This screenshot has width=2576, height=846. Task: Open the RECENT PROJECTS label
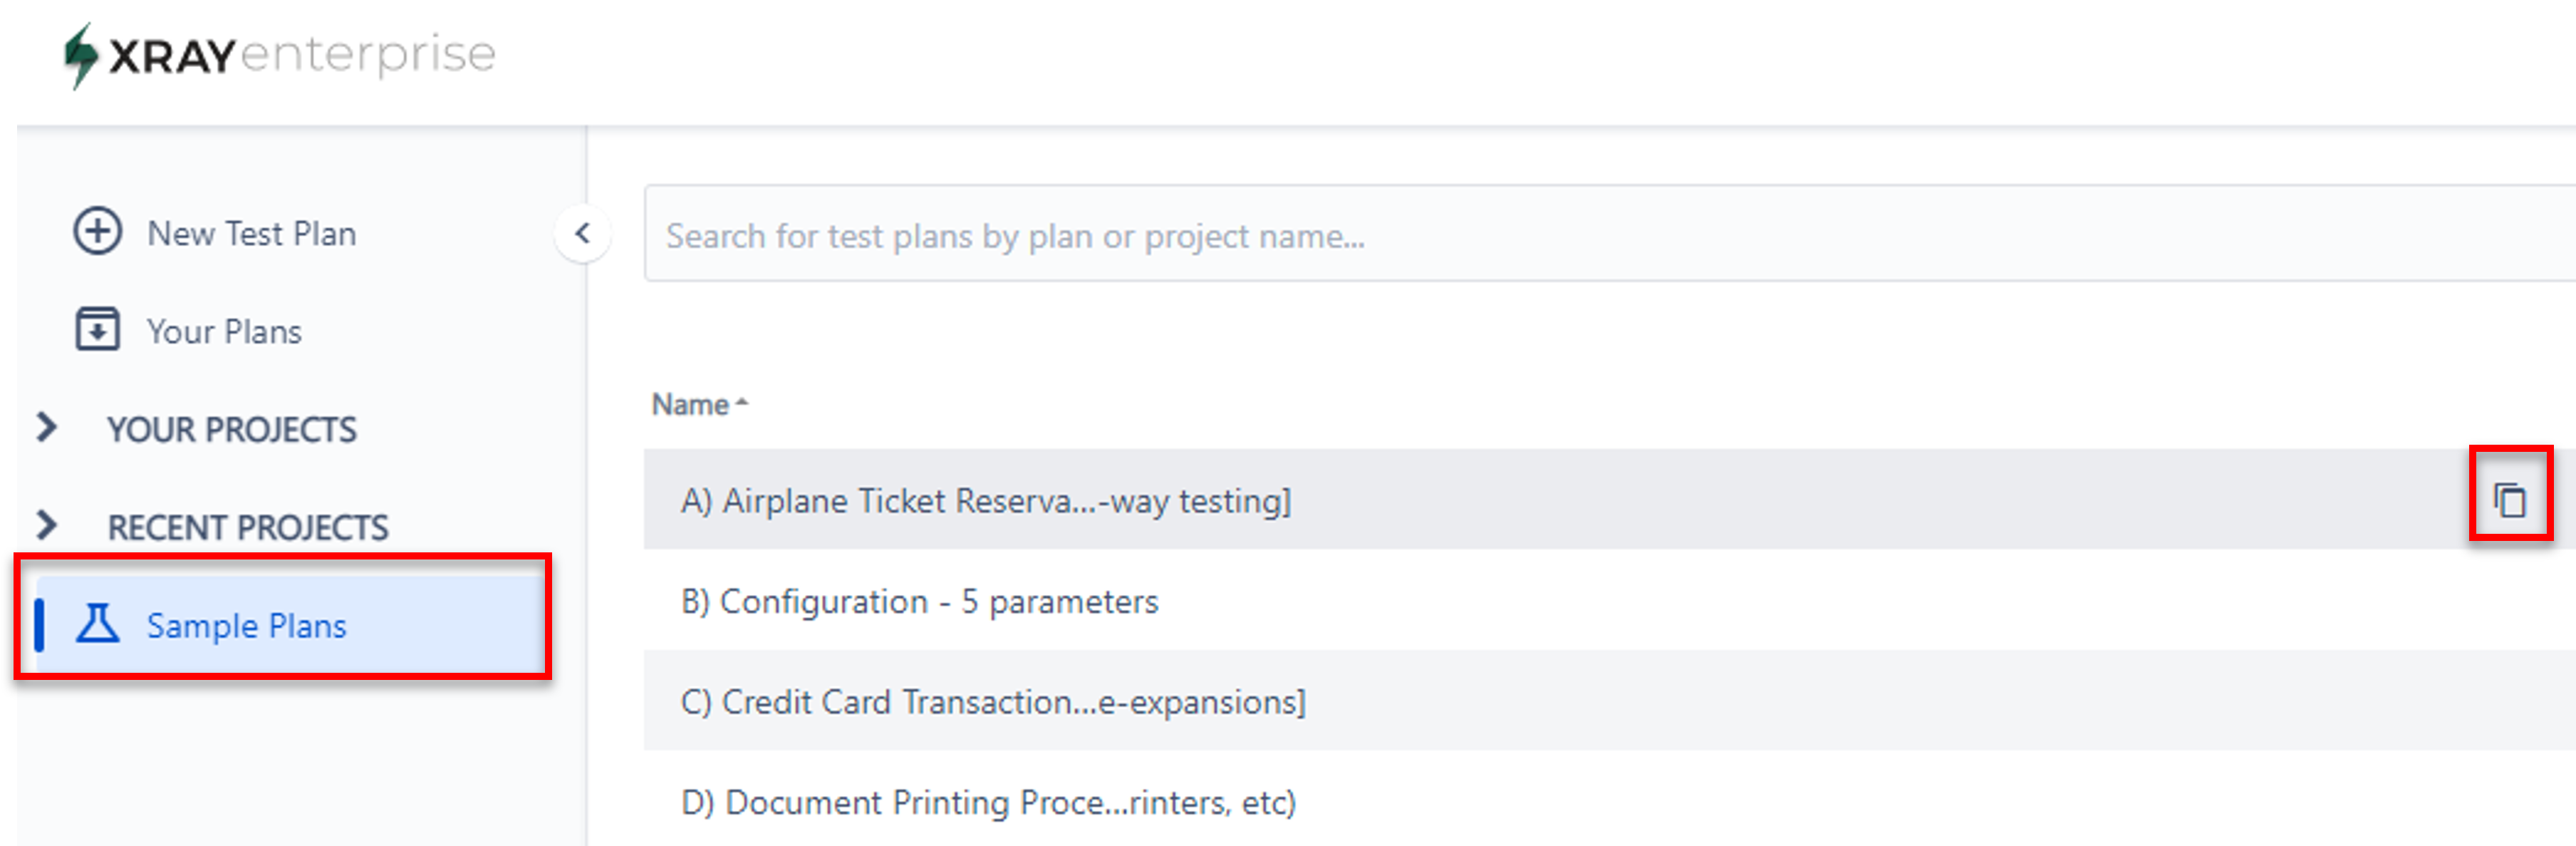pos(248,528)
